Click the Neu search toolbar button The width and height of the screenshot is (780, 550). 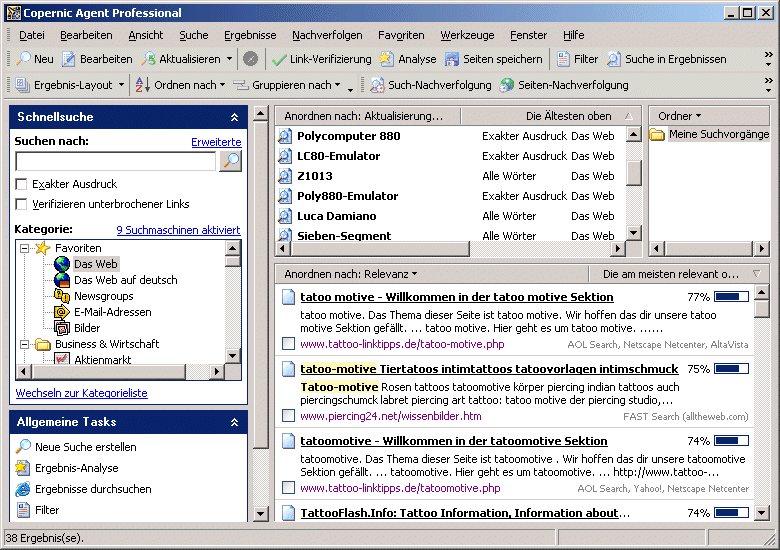[x=35, y=59]
